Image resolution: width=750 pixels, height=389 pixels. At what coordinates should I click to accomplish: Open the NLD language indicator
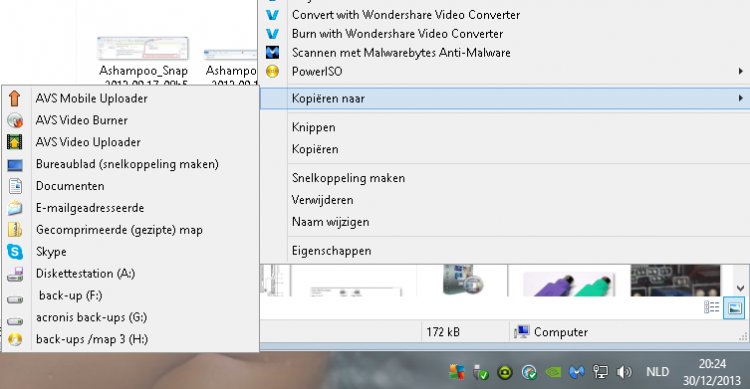(x=657, y=372)
